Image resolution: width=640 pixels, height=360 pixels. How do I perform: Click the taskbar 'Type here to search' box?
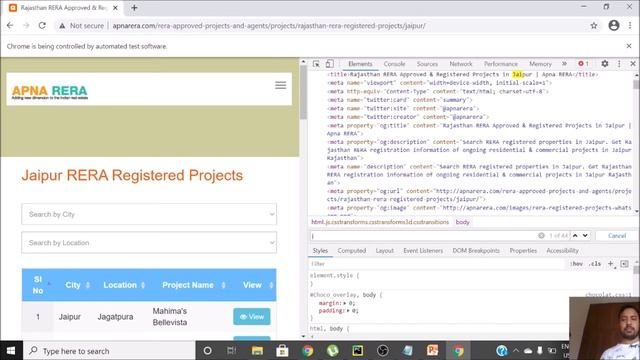pos(109,351)
